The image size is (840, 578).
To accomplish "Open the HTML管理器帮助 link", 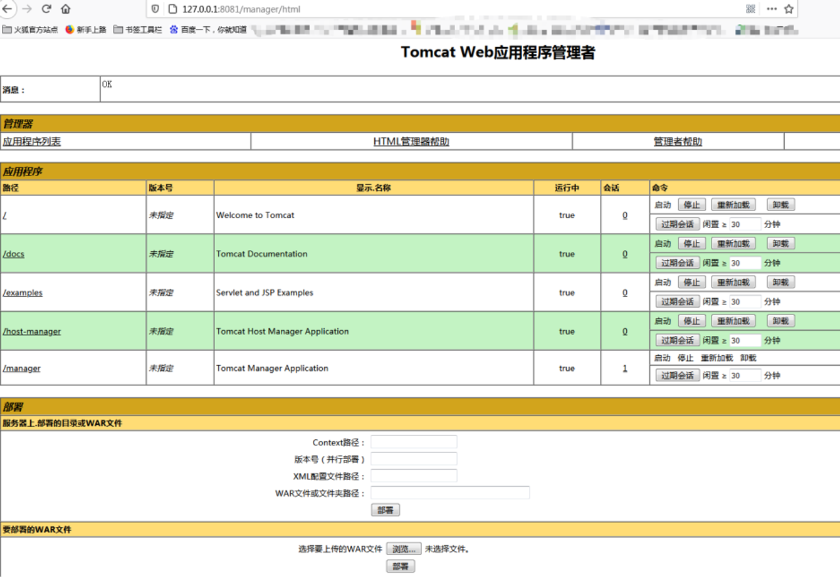I will point(411,141).
